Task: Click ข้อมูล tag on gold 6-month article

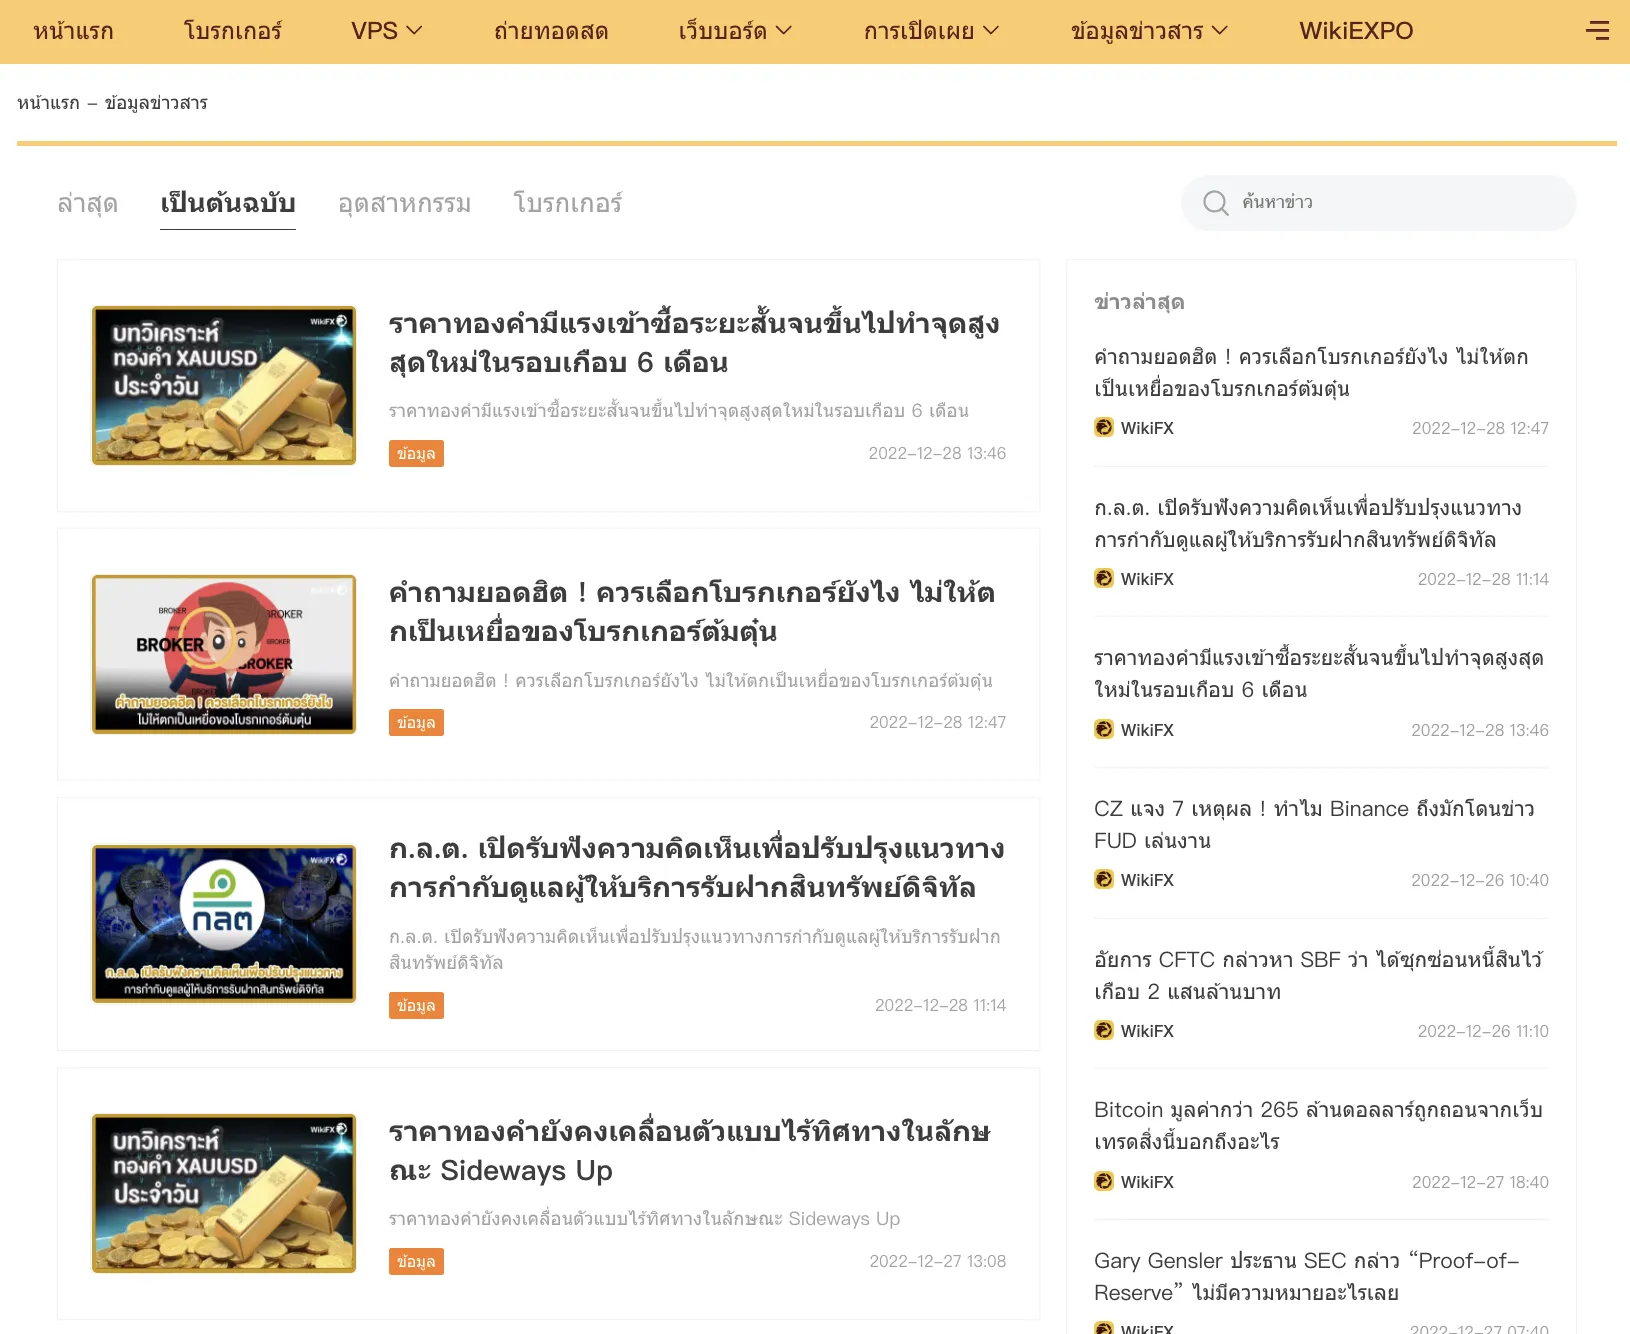Action: 416,453
